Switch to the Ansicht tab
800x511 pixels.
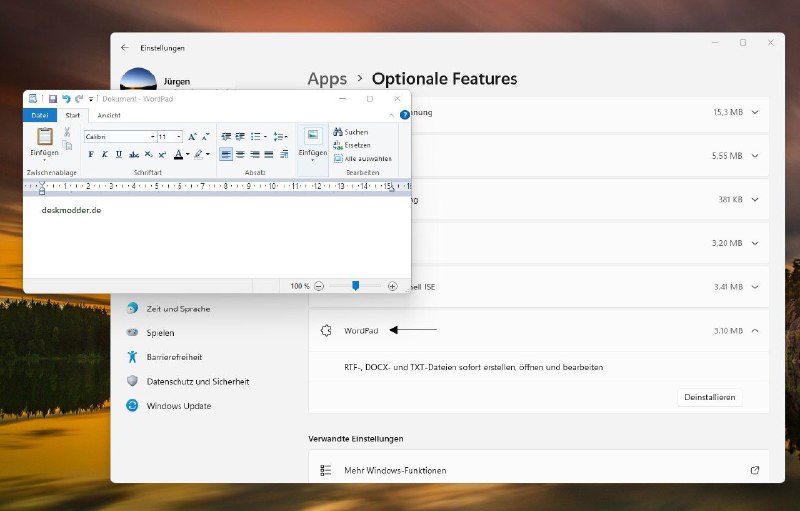109,115
